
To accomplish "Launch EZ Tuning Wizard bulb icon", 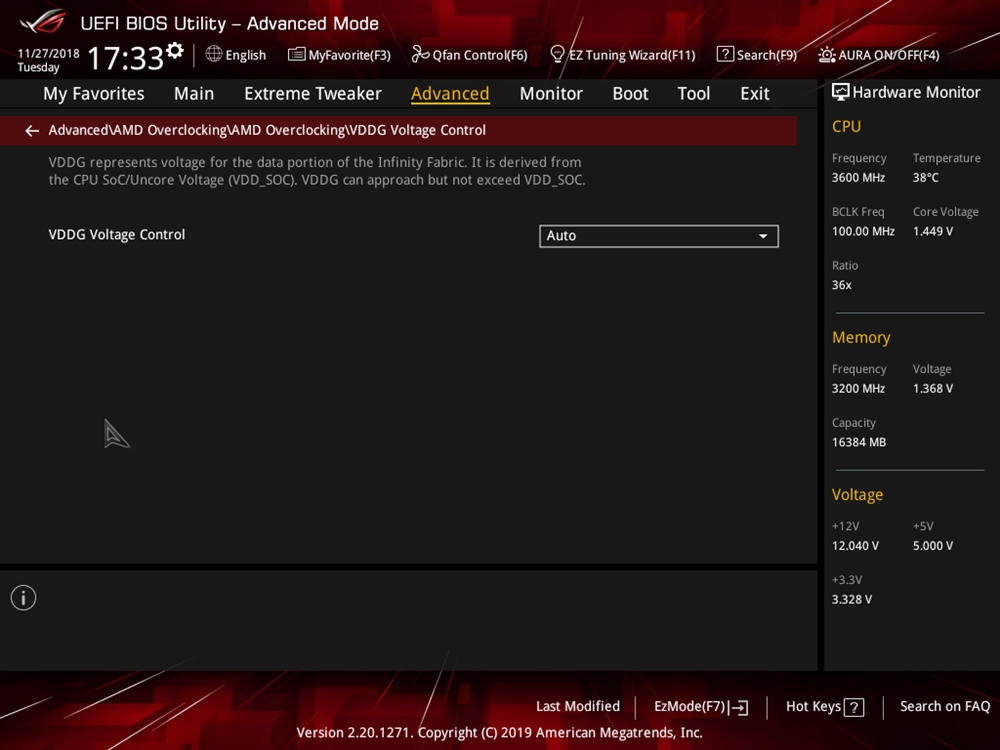I will click(557, 54).
